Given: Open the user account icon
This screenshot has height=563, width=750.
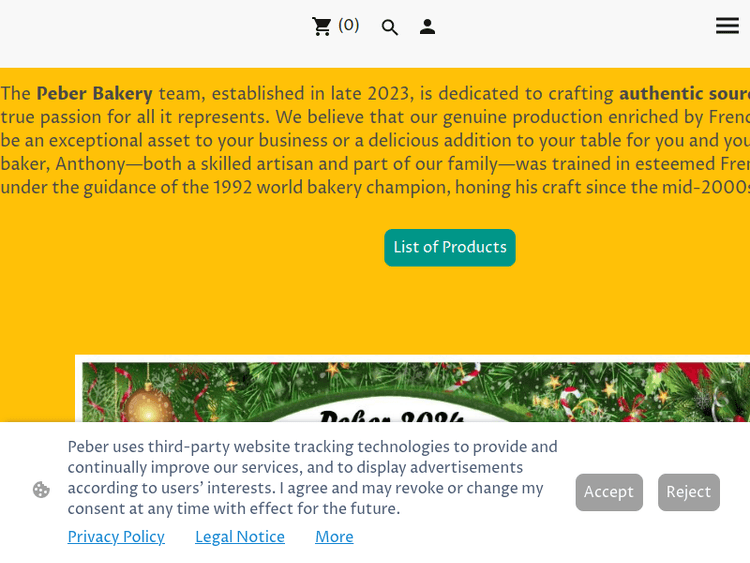Looking at the screenshot, I should coord(427,27).
